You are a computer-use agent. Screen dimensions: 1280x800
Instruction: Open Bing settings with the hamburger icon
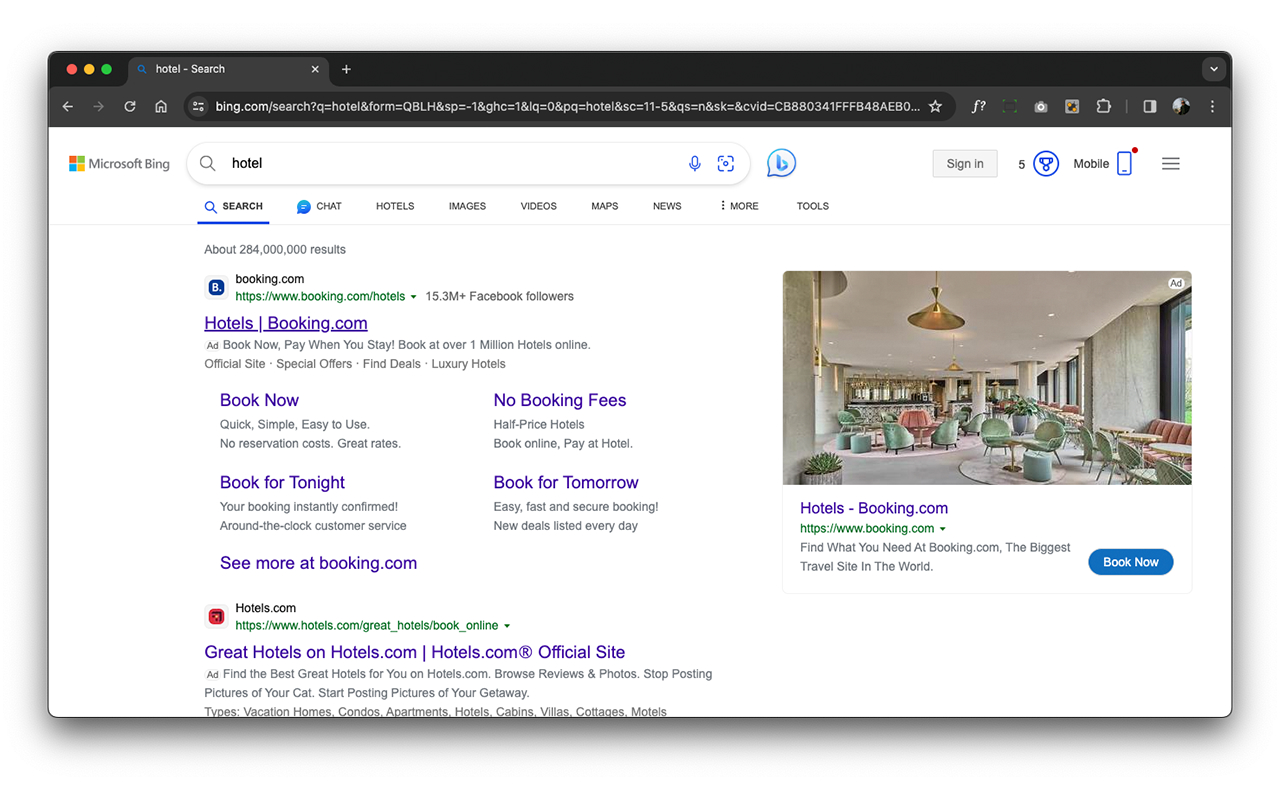pyautogui.click(x=1170, y=163)
